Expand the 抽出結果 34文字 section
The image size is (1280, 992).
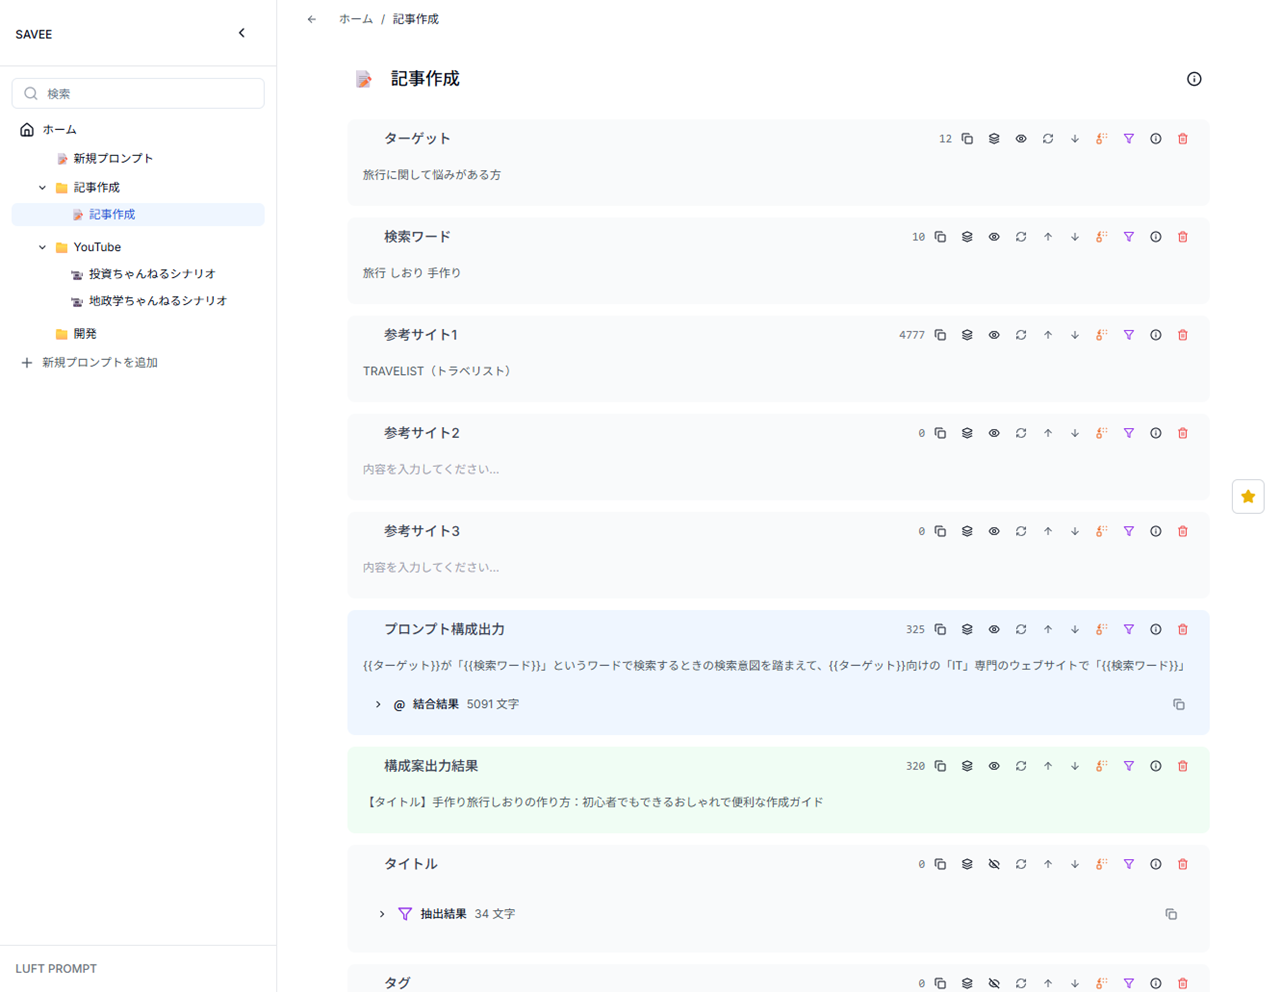click(x=382, y=914)
